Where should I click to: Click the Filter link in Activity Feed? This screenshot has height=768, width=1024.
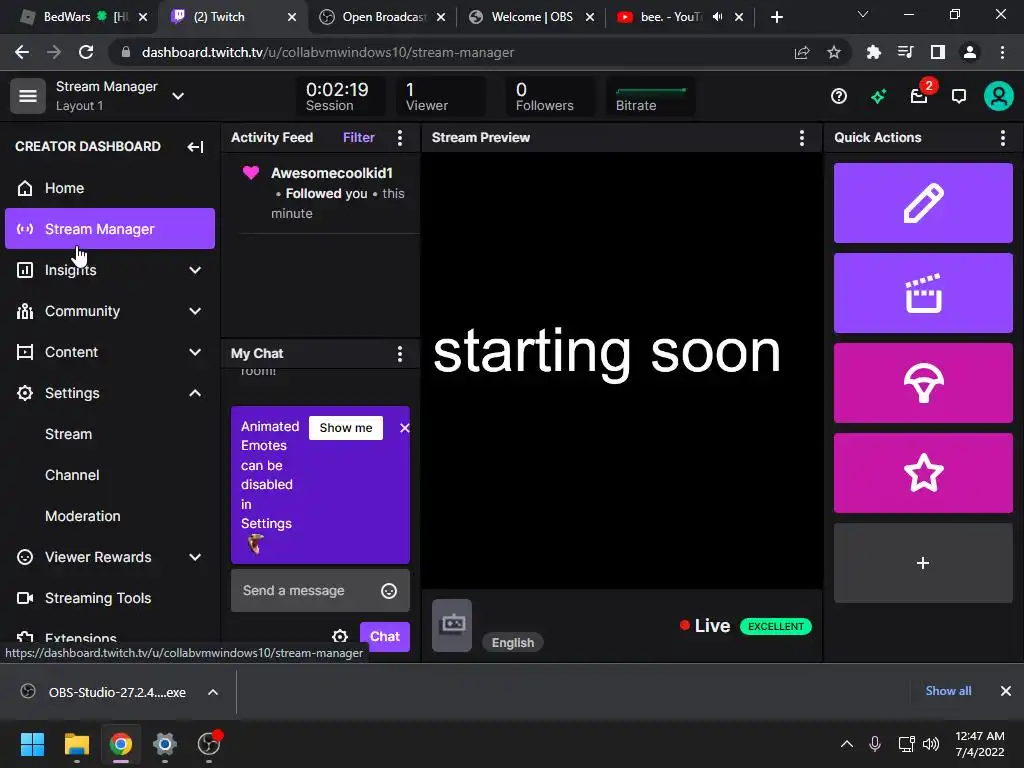pyautogui.click(x=359, y=137)
